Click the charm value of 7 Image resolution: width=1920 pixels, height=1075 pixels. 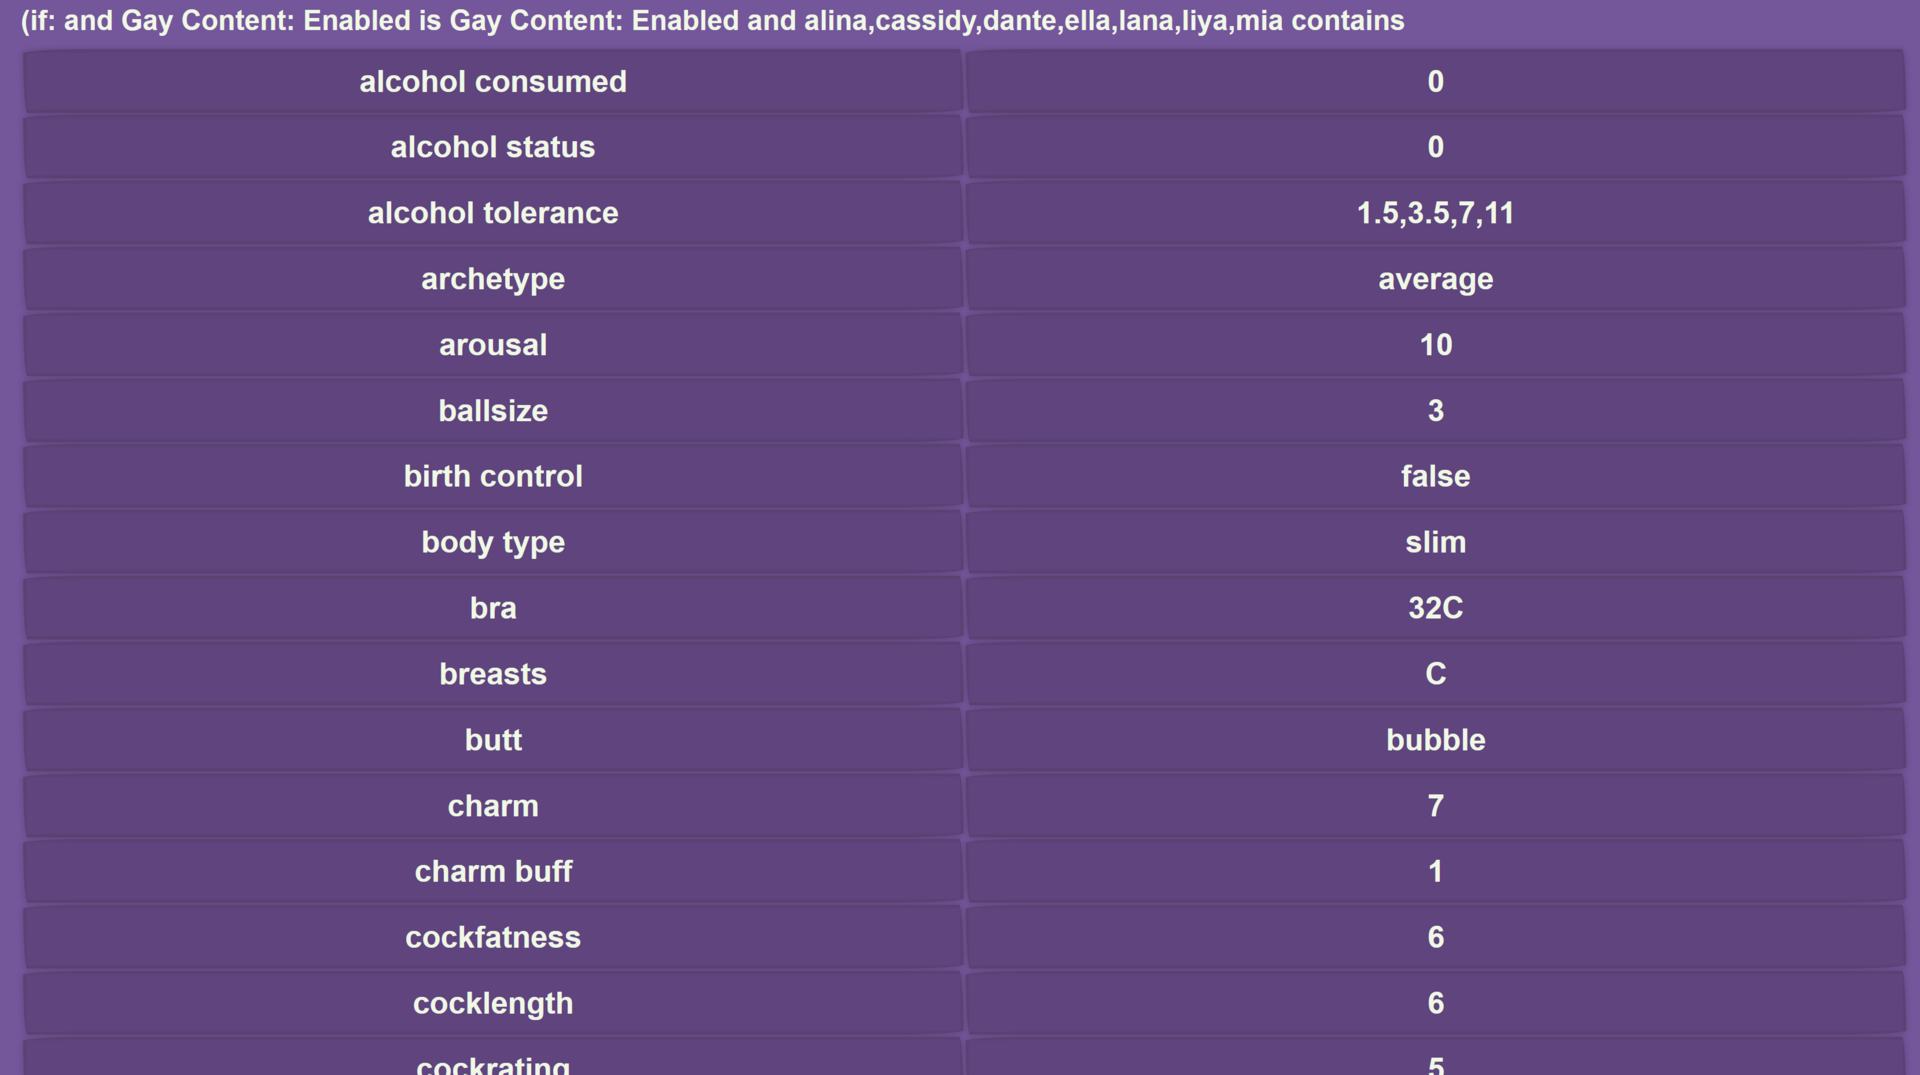[x=1435, y=806]
